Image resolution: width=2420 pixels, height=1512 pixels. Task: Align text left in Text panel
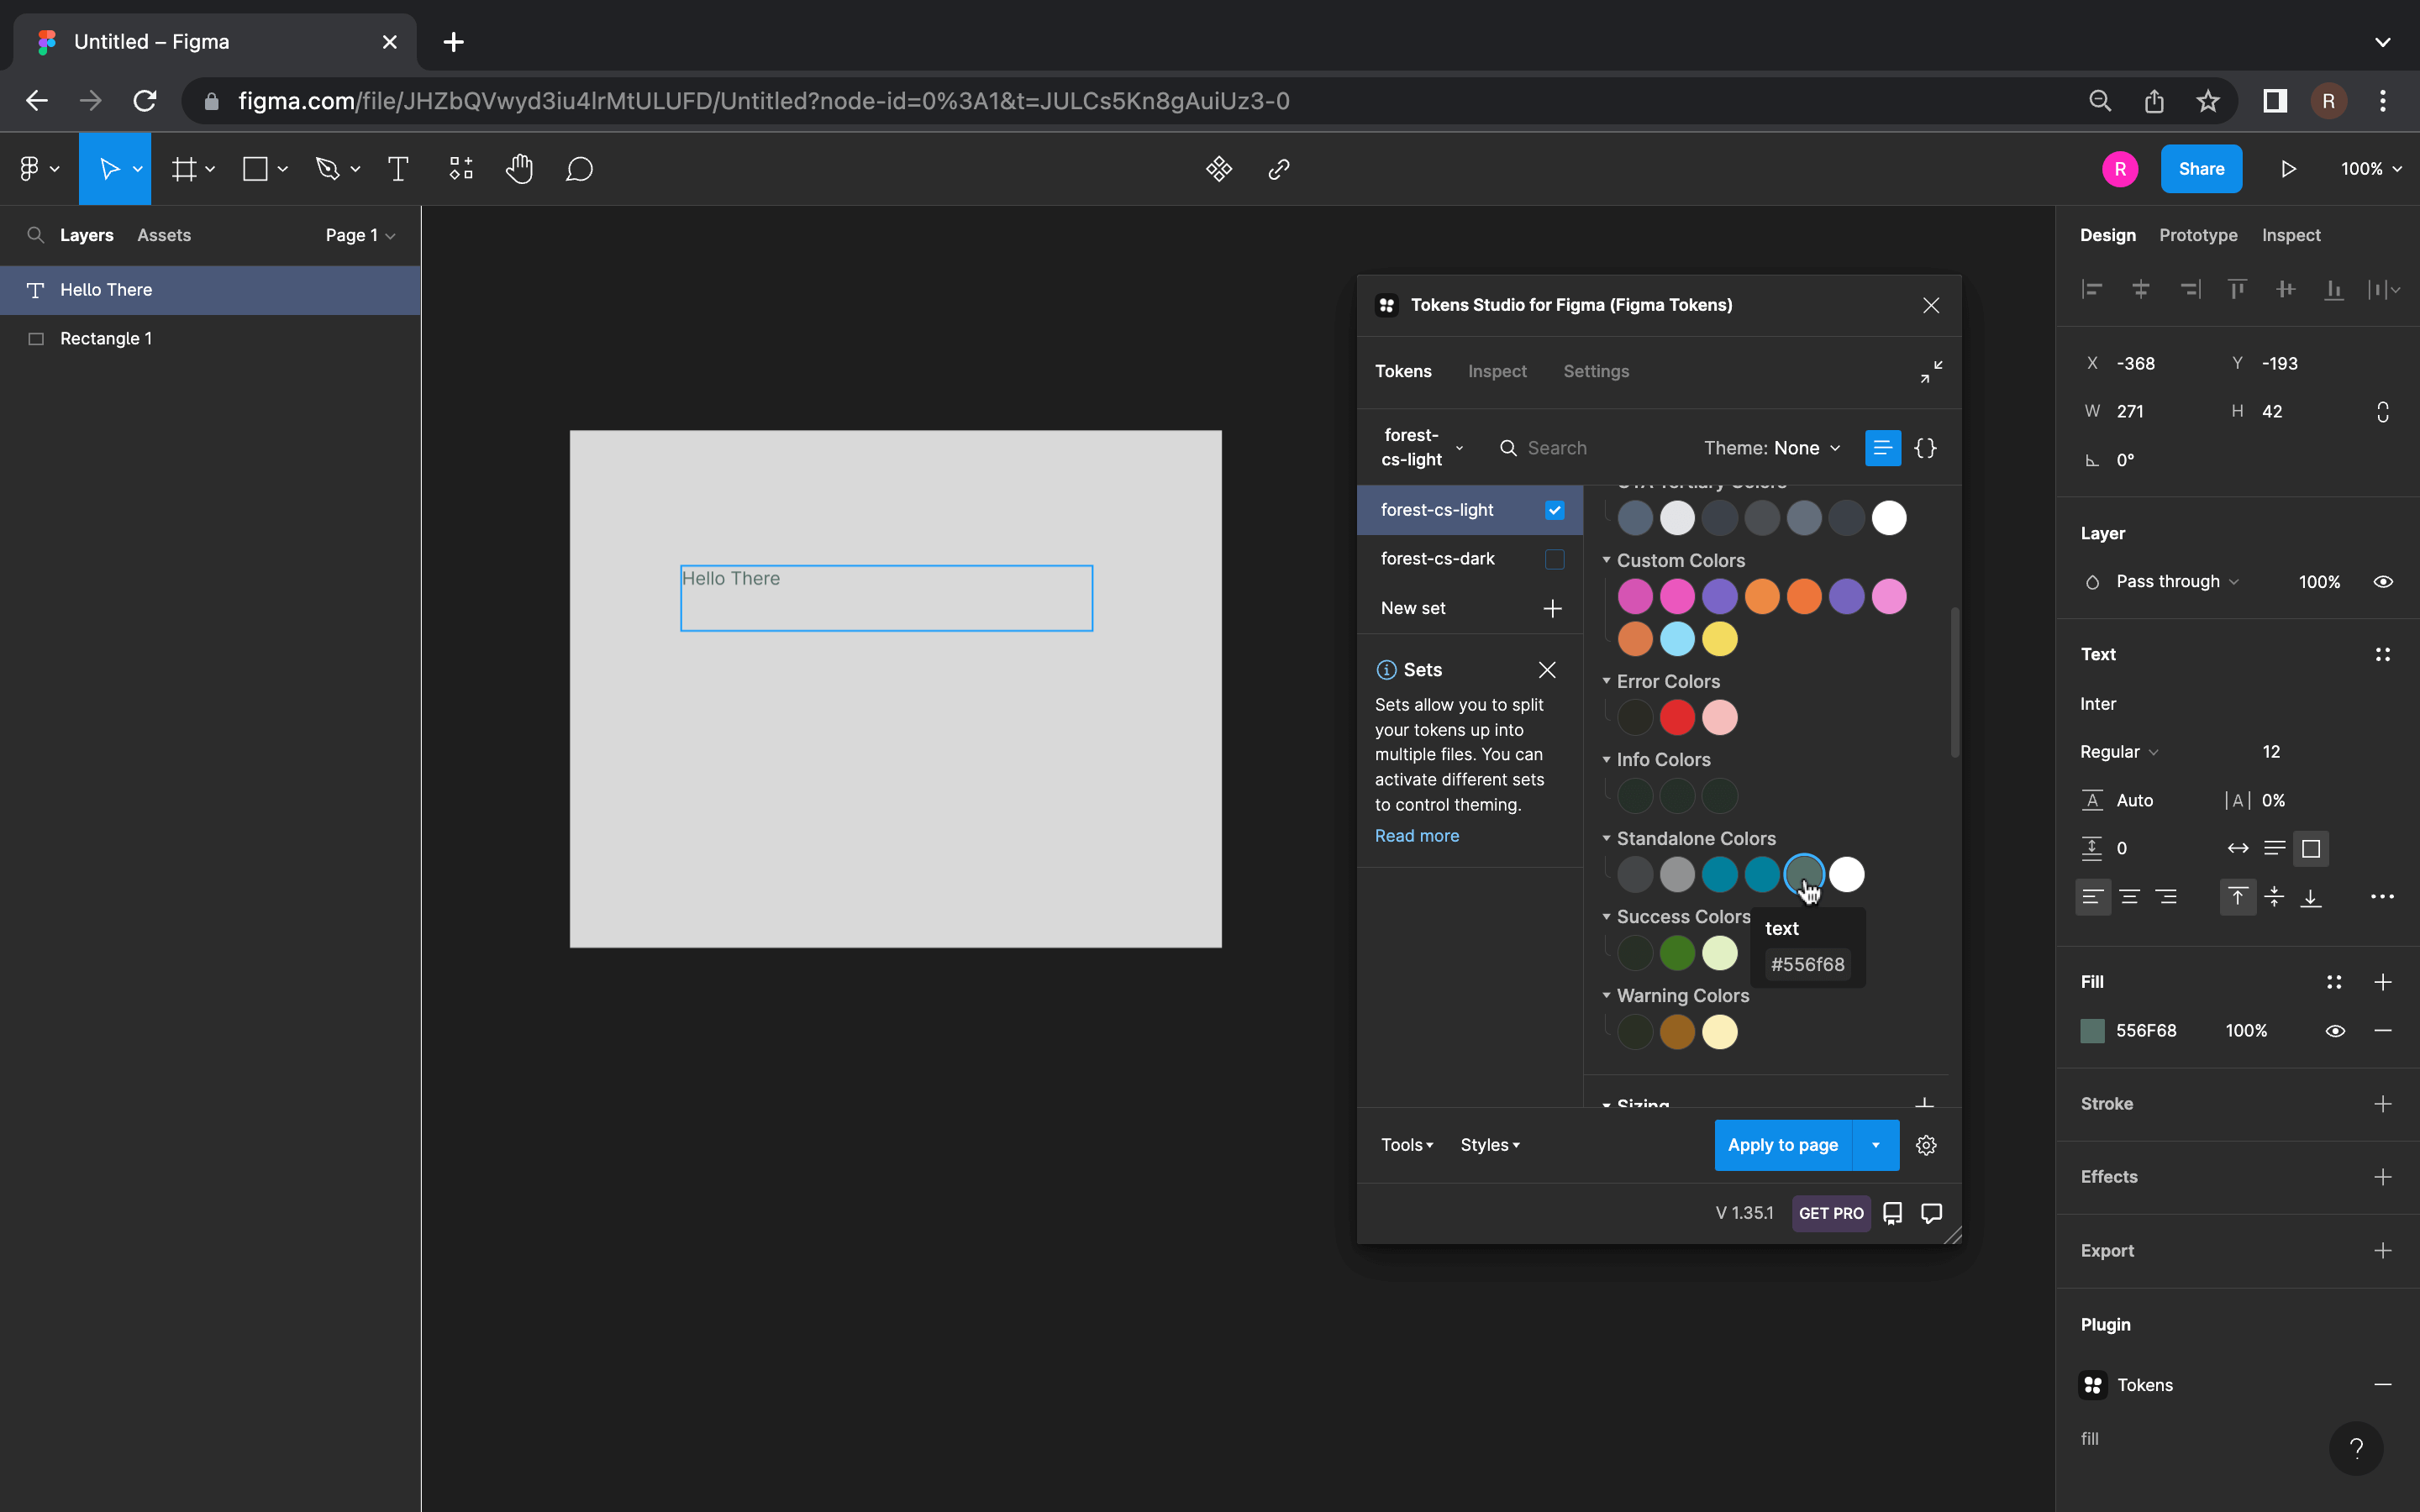point(2093,897)
